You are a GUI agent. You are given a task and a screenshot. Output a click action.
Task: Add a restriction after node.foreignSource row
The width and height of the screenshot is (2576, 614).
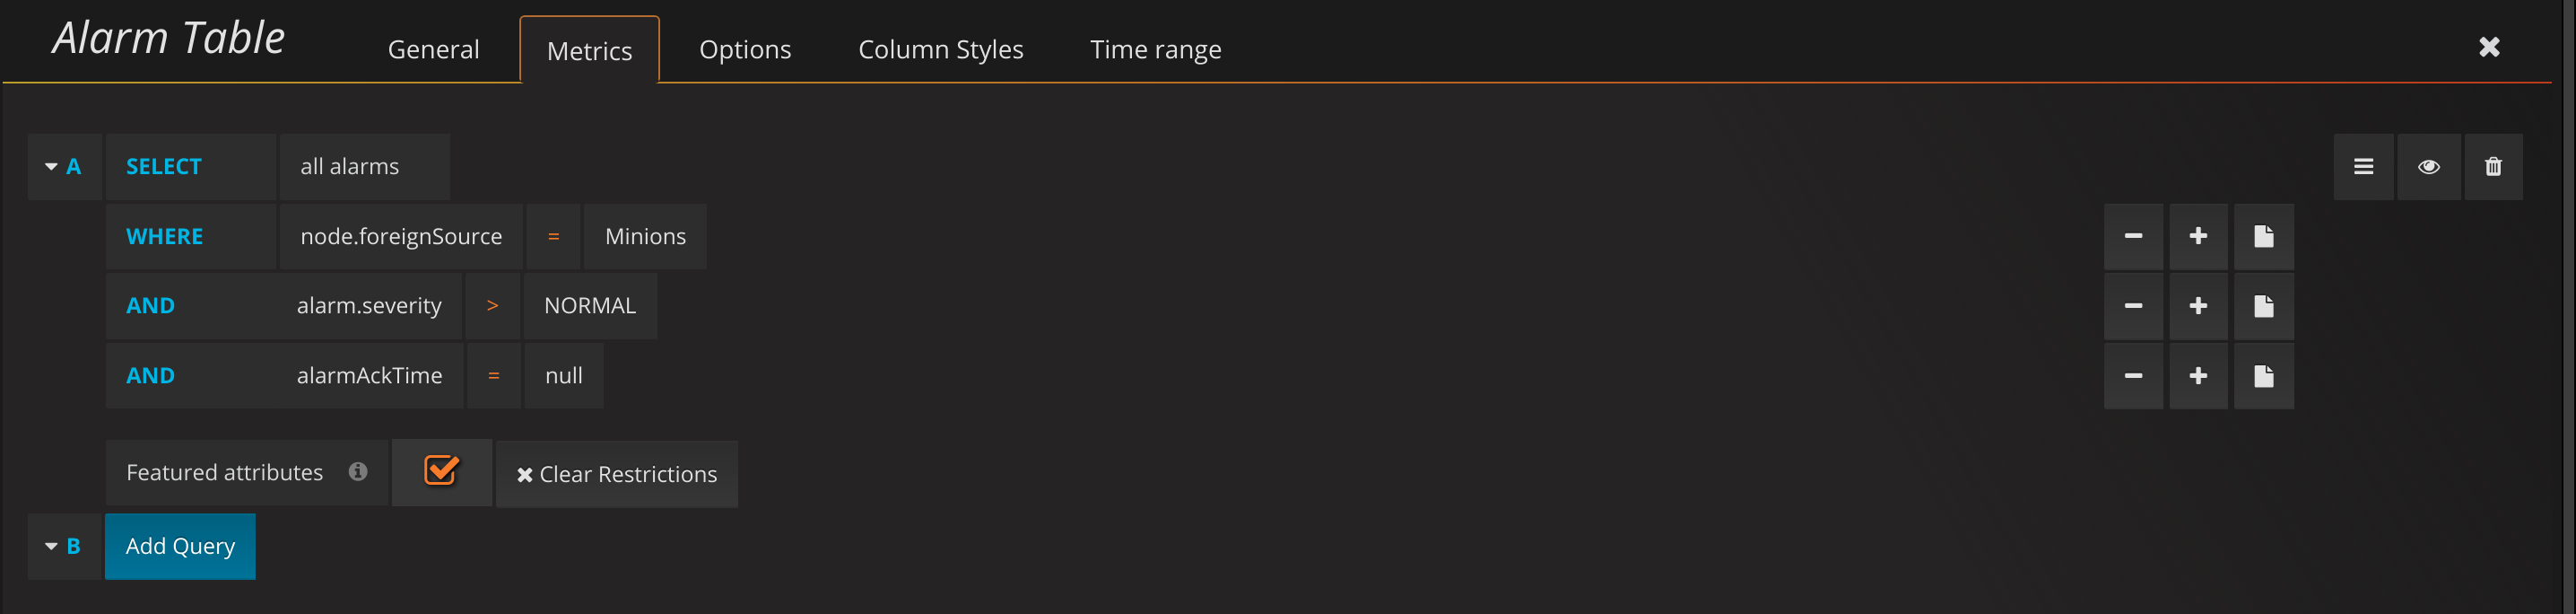coord(2198,237)
